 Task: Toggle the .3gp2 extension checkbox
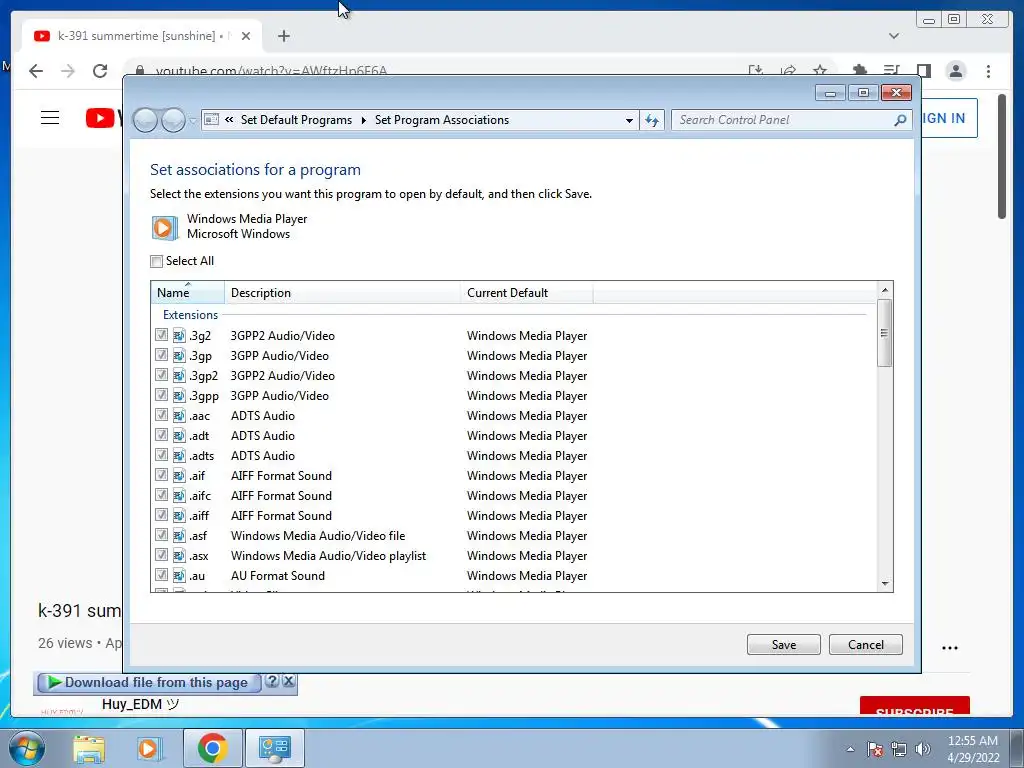(x=161, y=375)
